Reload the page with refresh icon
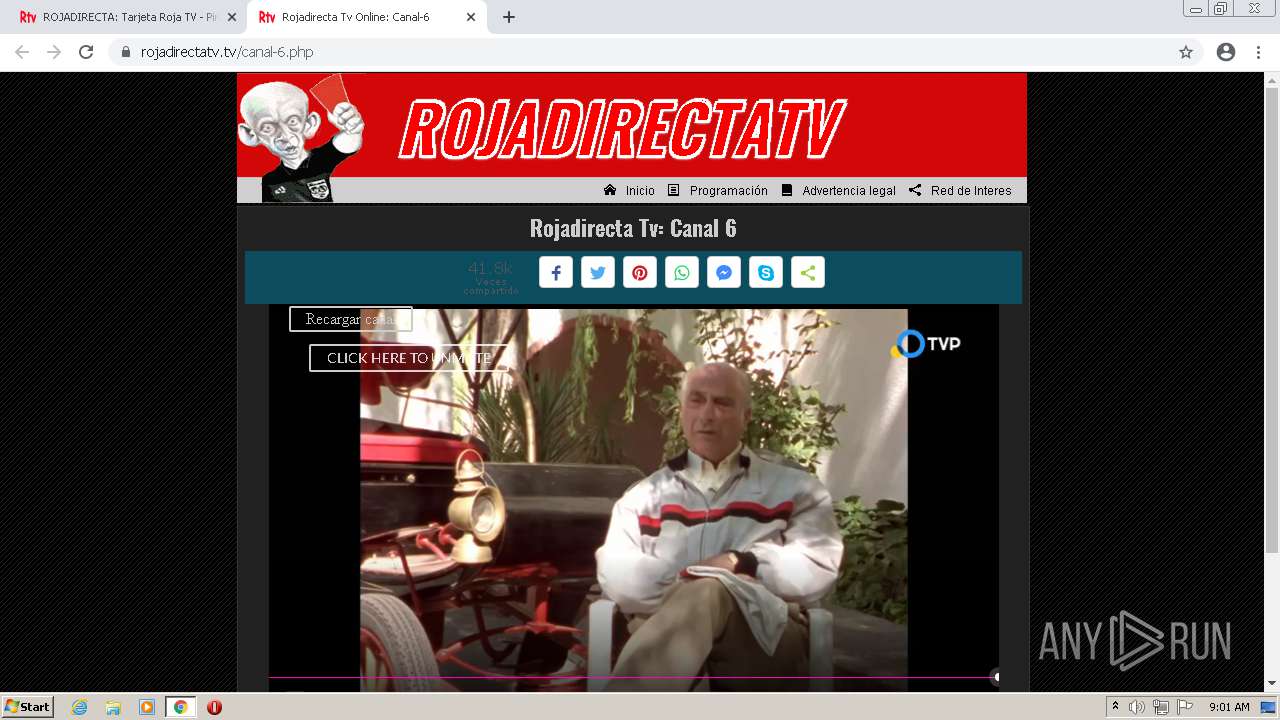This screenshot has width=1280, height=720. [x=86, y=52]
